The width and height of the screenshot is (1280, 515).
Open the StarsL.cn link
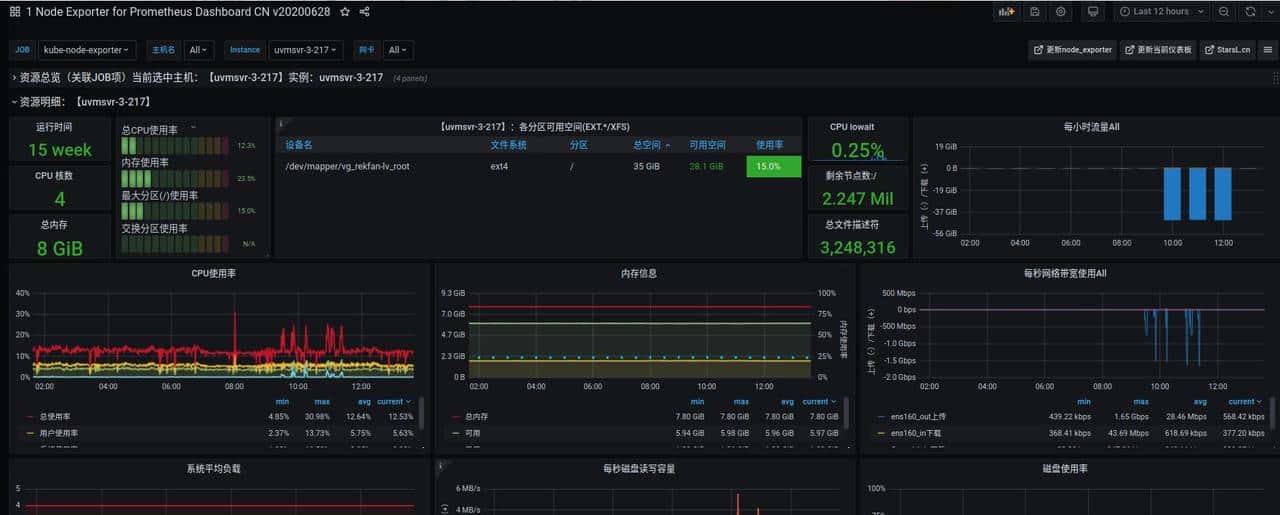[1226, 50]
